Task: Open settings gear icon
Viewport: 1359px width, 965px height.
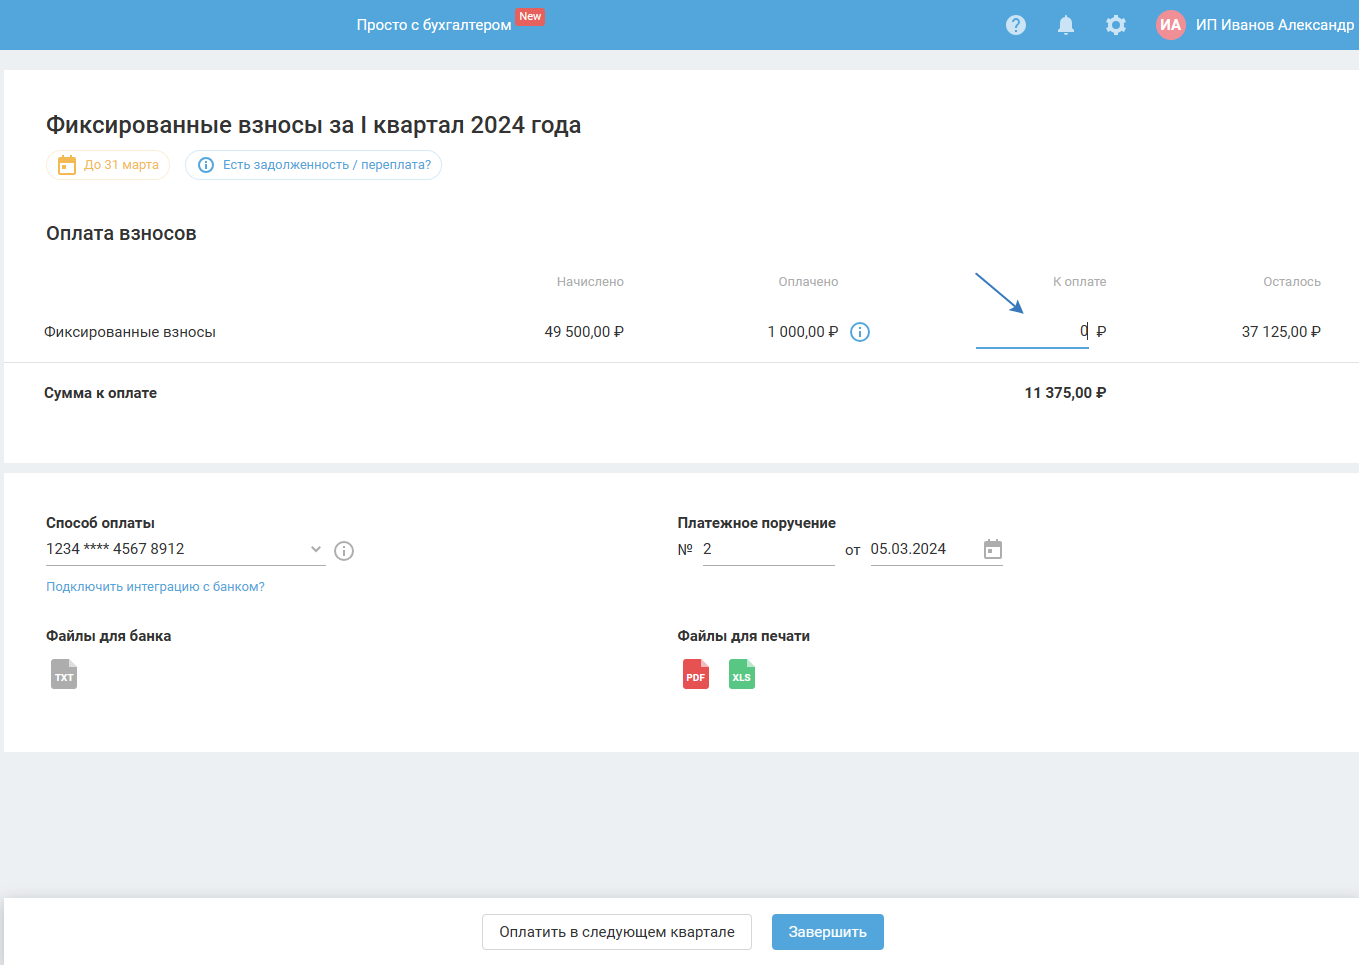Action: pyautogui.click(x=1116, y=25)
